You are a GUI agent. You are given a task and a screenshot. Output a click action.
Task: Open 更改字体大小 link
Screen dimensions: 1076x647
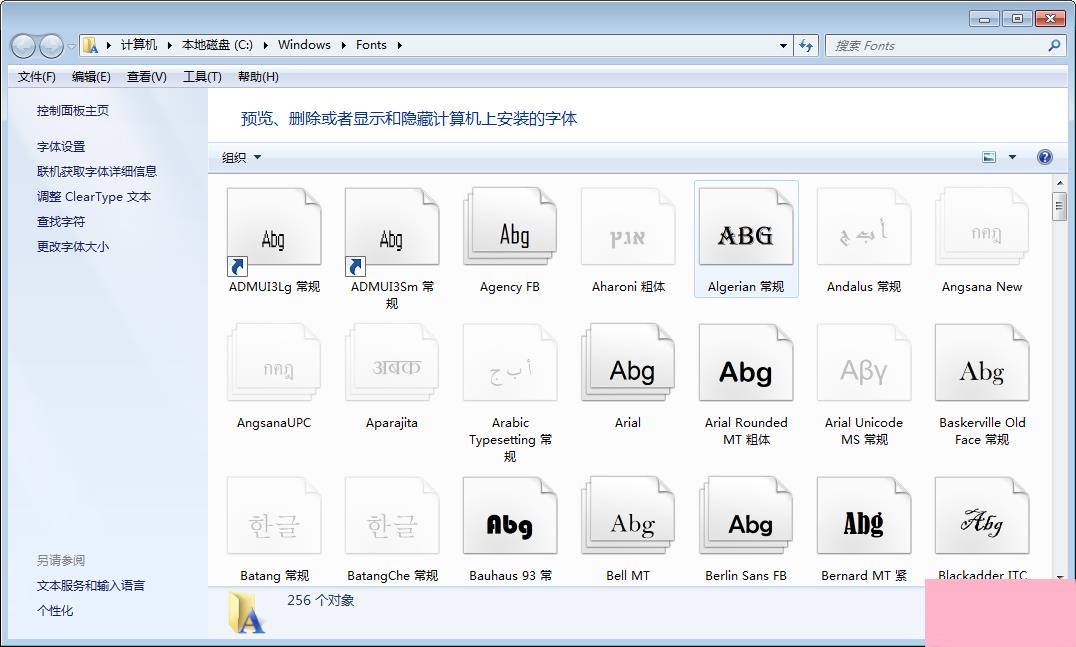[73, 246]
